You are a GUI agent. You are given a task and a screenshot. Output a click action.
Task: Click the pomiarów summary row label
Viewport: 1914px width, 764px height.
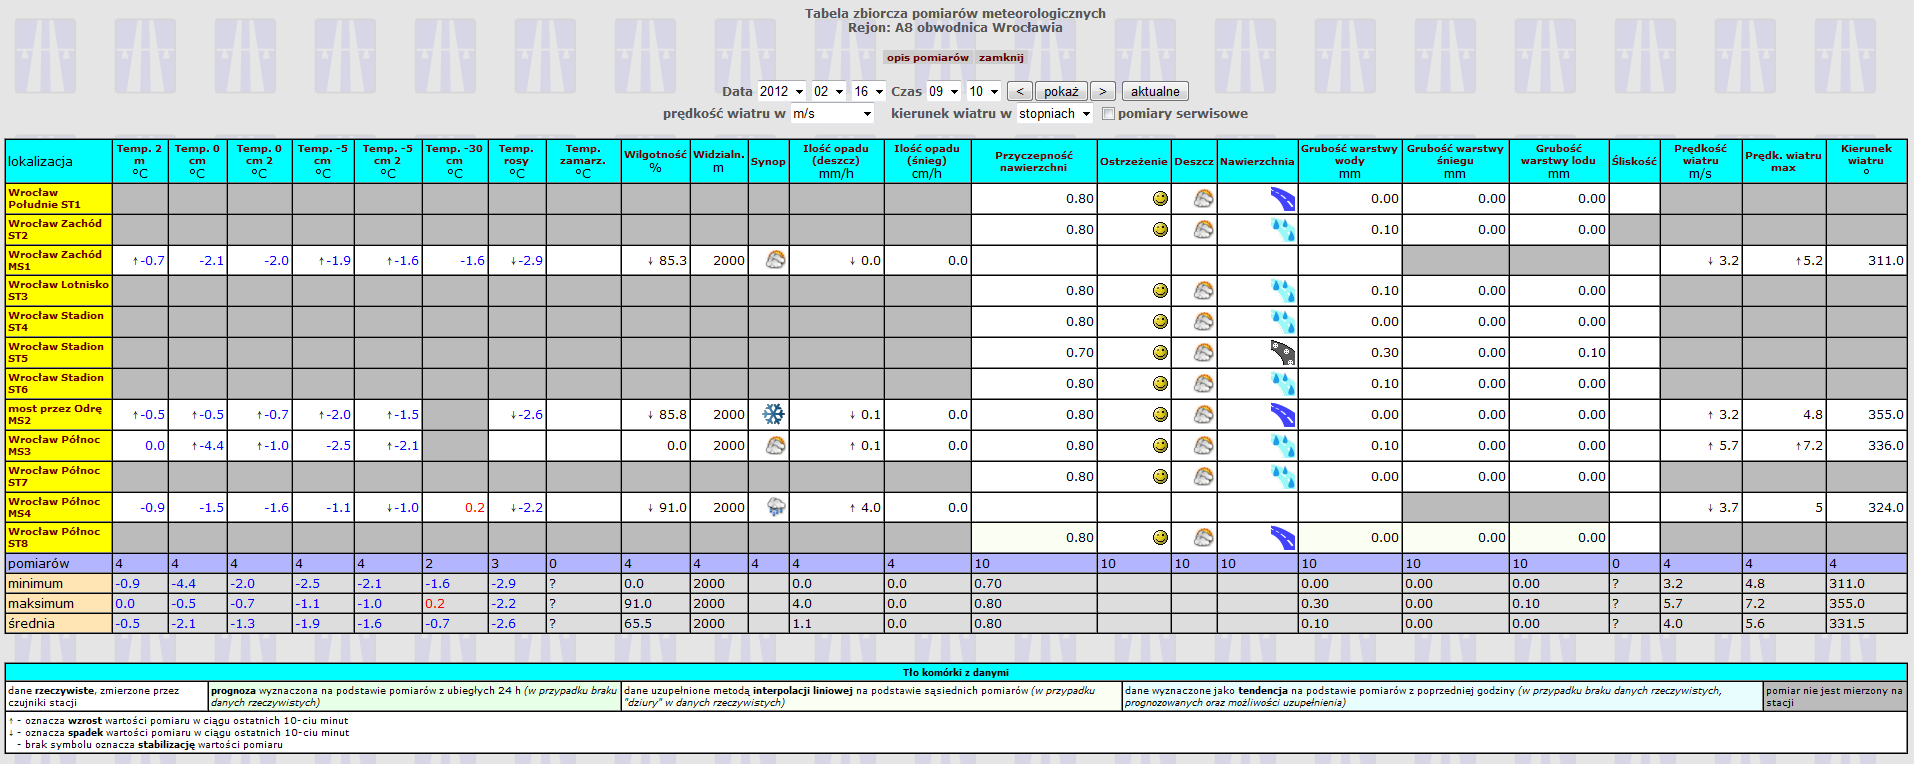[x=58, y=563]
